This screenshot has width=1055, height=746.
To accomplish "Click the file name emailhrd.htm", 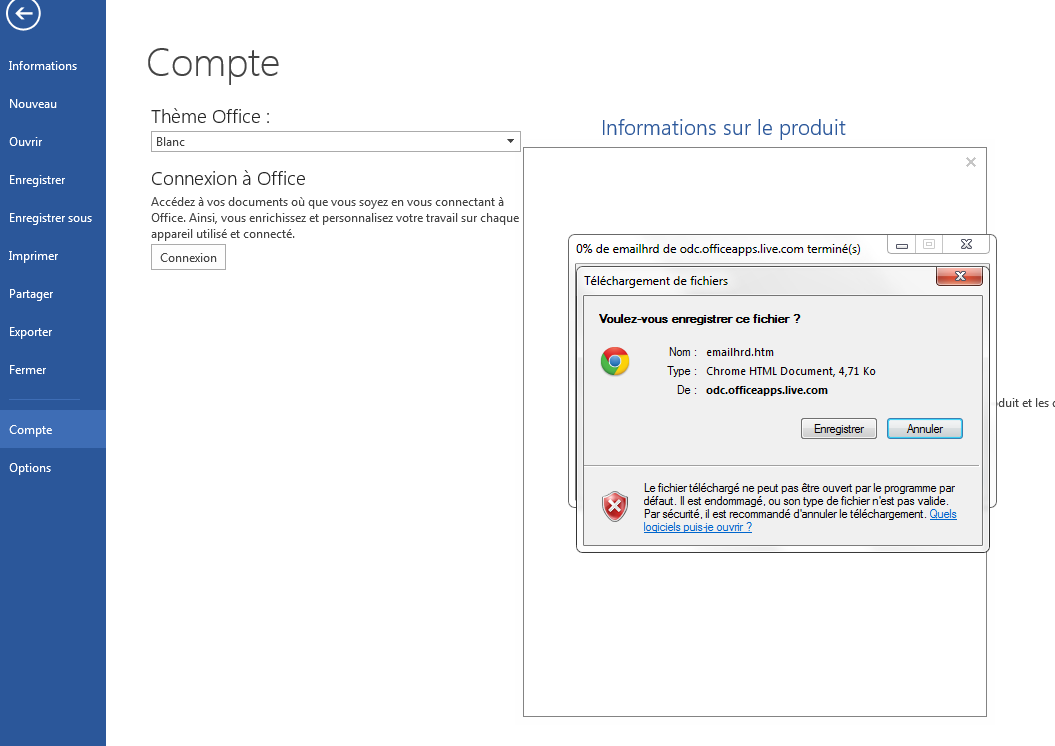I will click(x=739, y=352).
